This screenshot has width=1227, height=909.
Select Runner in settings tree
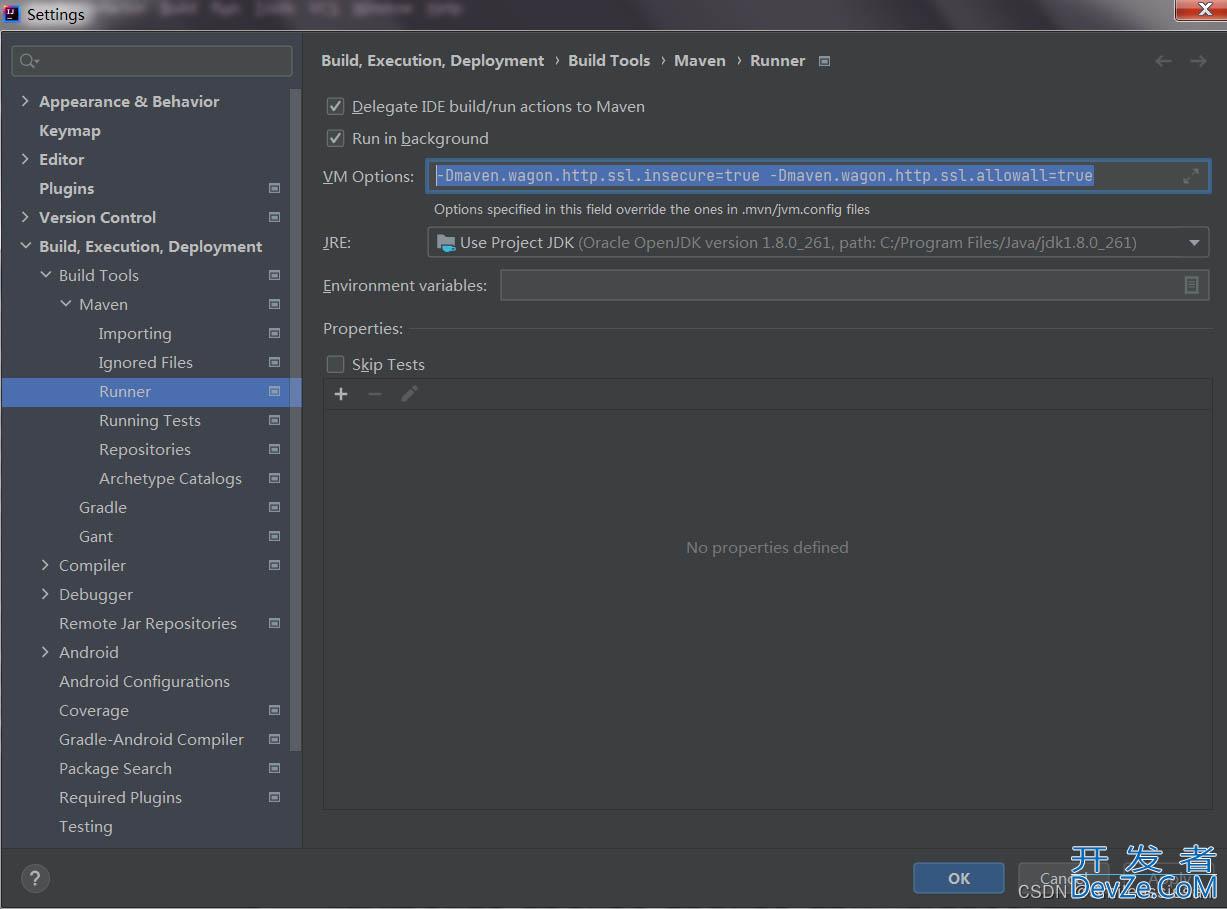125,391
